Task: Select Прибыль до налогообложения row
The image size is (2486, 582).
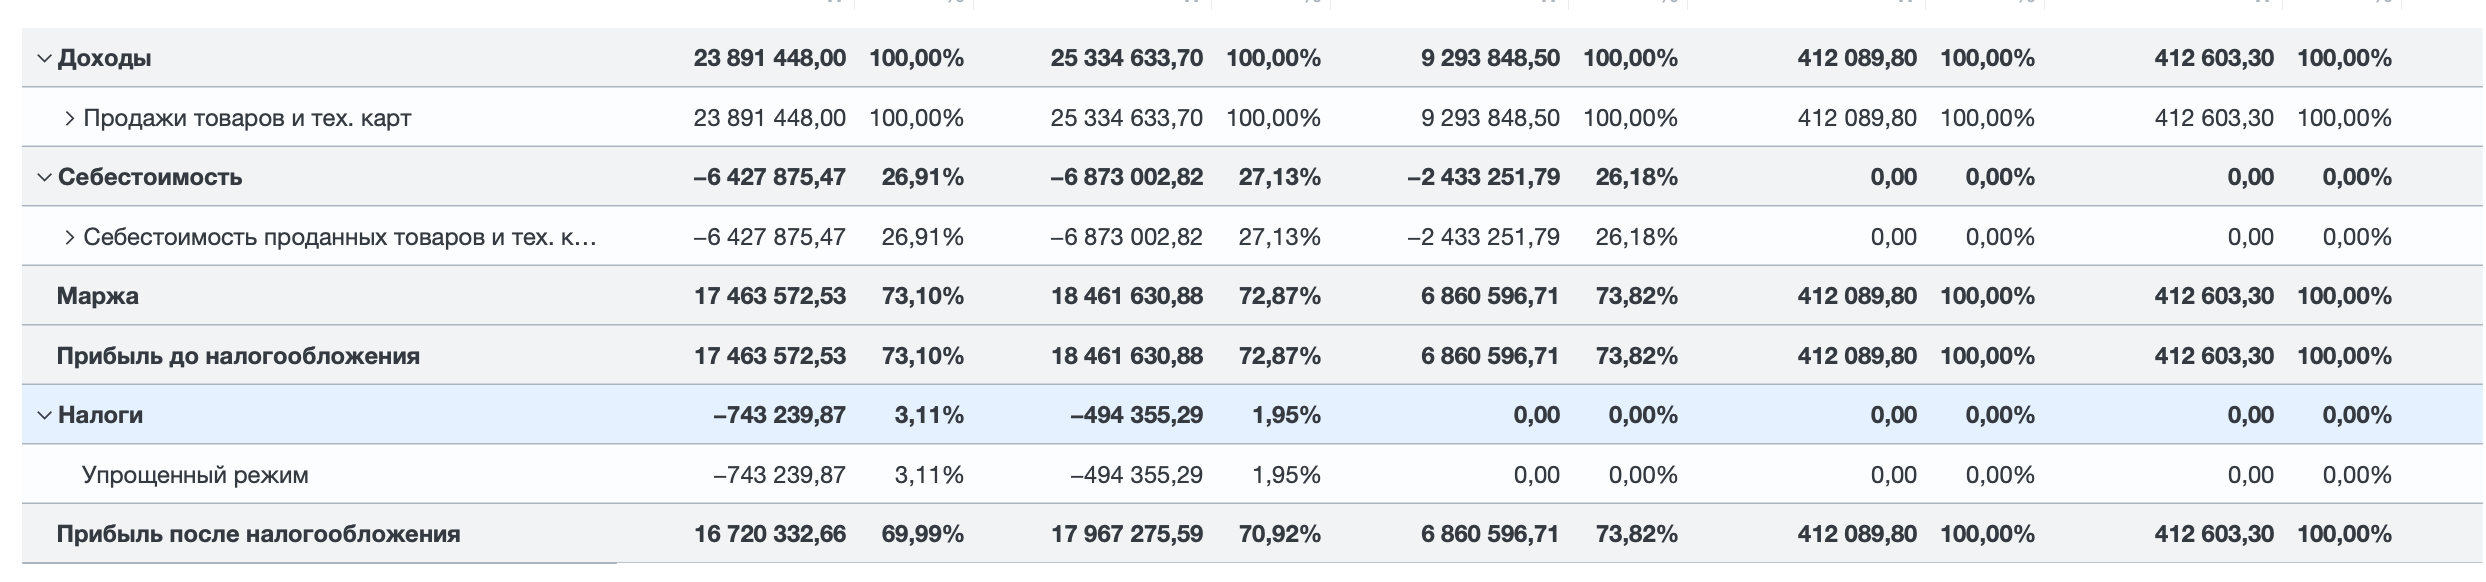Action: pos(1253,355)
